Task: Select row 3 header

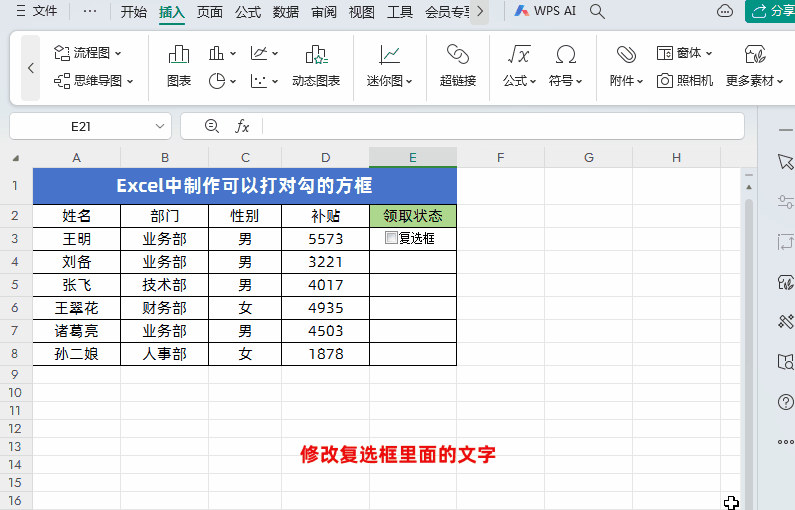Action: click(15, 239)
